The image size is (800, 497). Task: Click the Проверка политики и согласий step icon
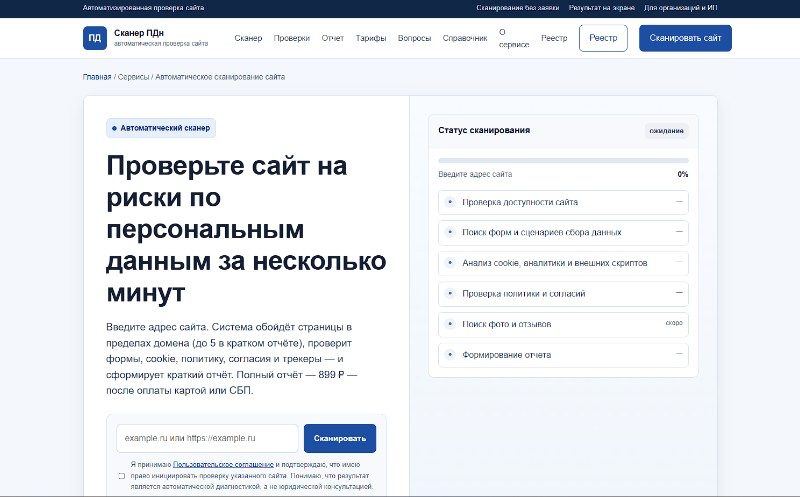click(450, 294)
